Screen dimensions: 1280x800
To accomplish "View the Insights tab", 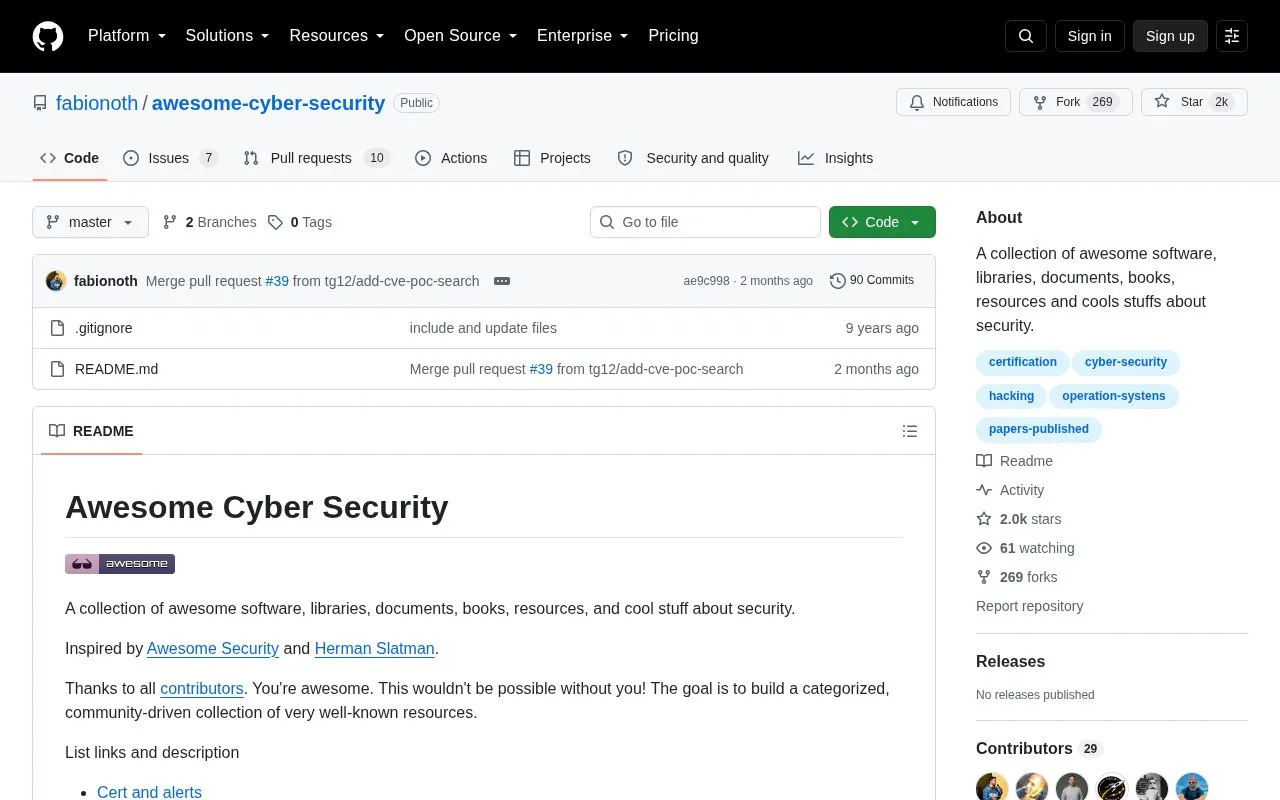I will [x=835, y=158].
